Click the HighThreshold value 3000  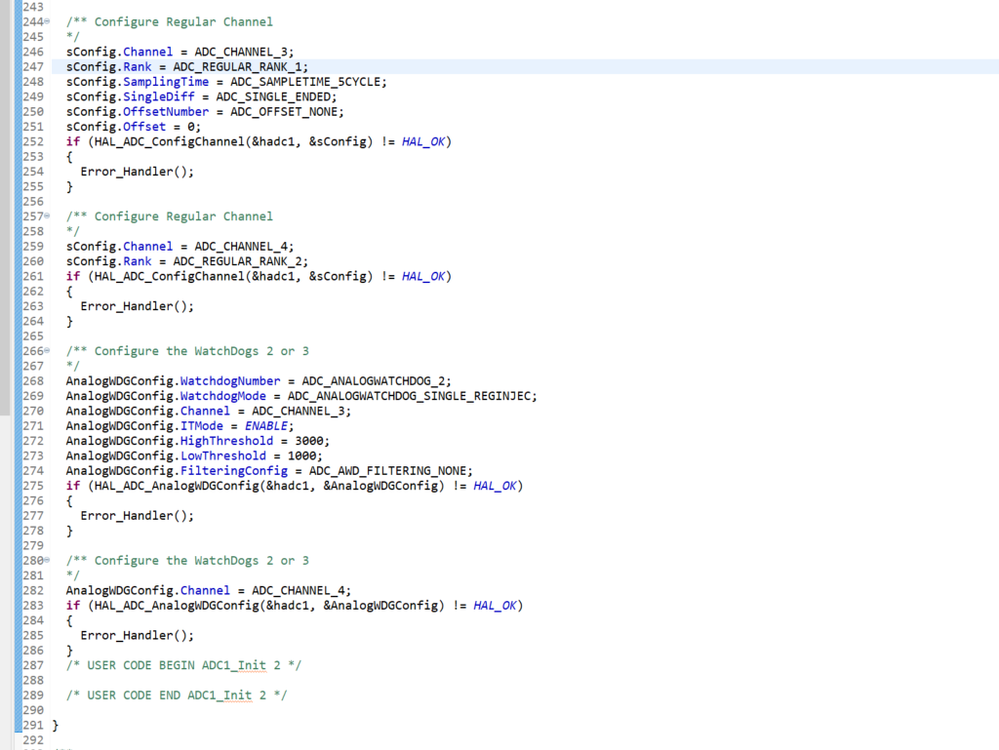[309, 441]
